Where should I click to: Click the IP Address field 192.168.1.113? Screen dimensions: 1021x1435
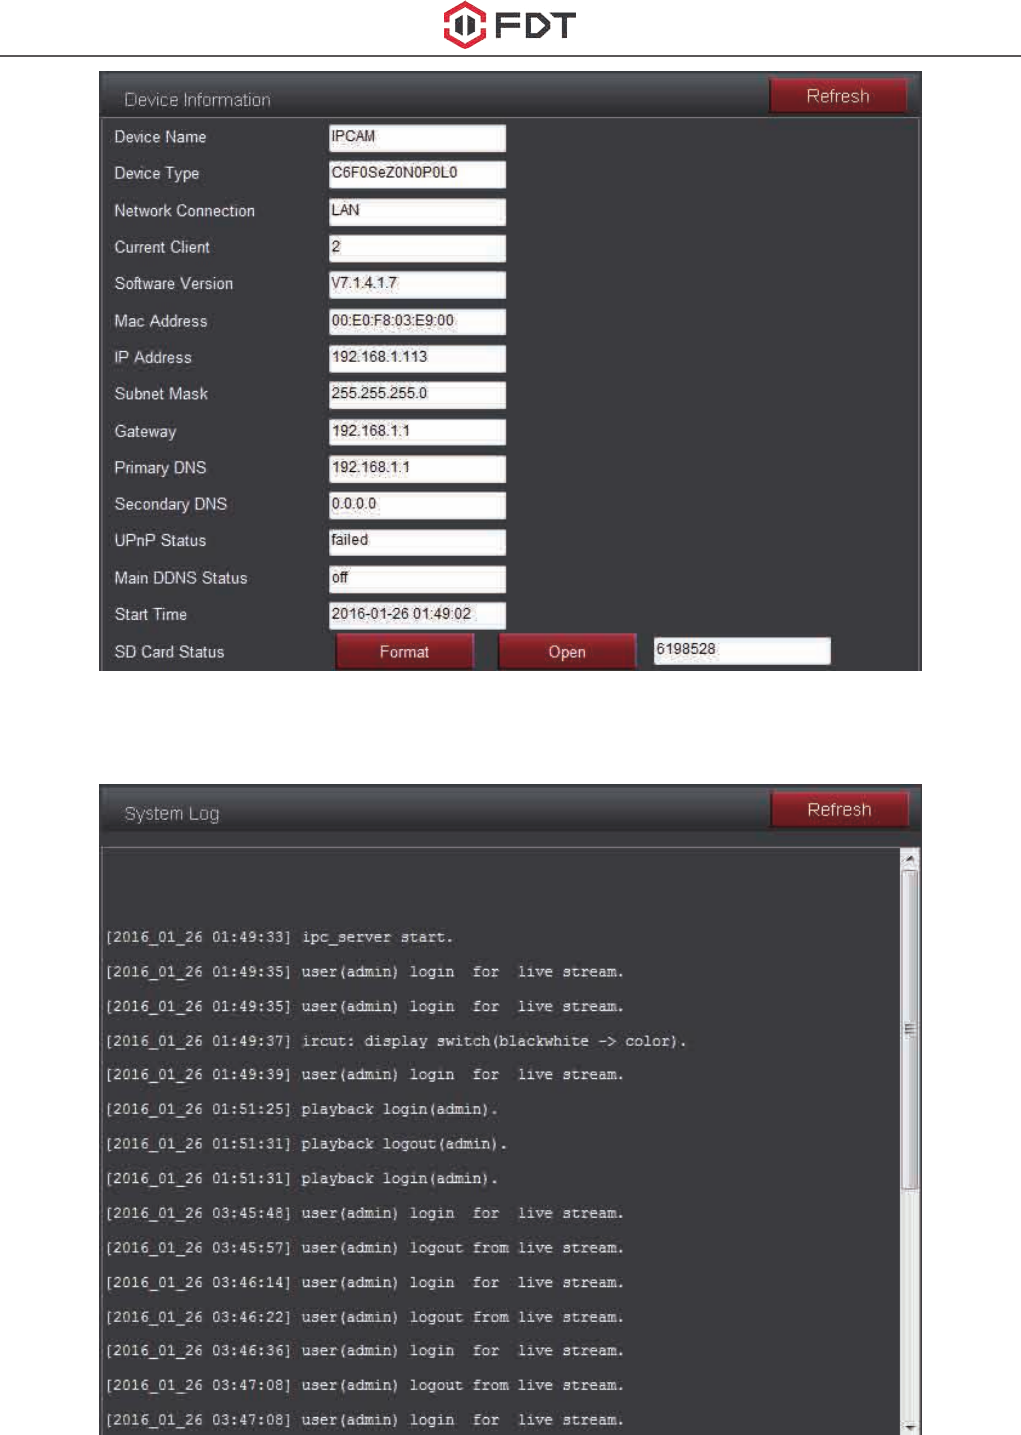coord(417,358)
